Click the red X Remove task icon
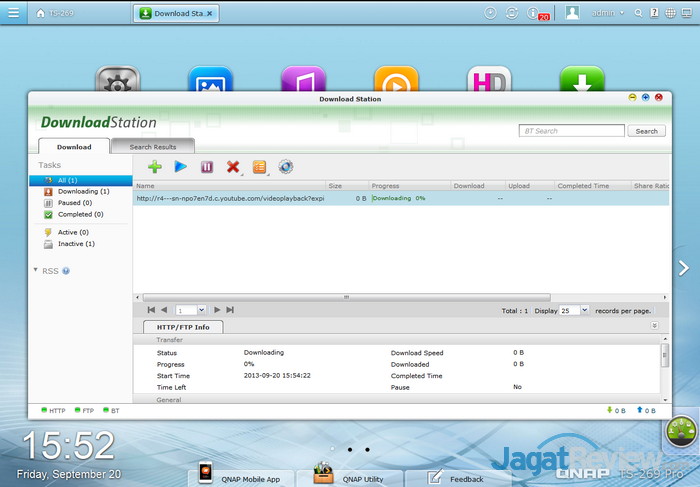Viewport: 700px width, 487px height. (233, 167)
